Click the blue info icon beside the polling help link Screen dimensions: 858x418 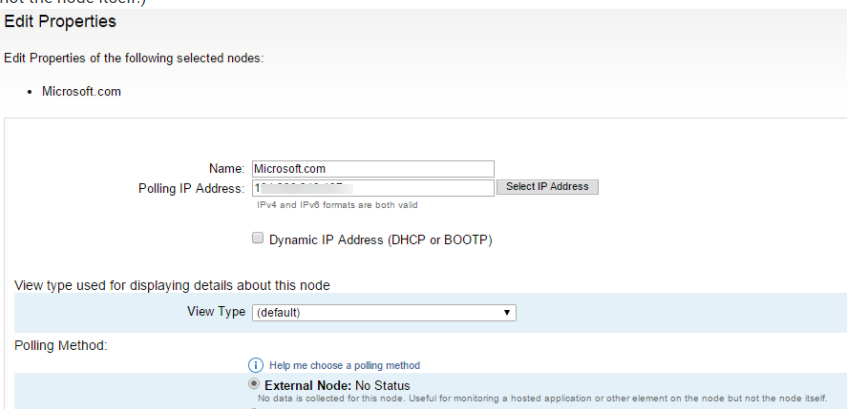coord(256,365)
